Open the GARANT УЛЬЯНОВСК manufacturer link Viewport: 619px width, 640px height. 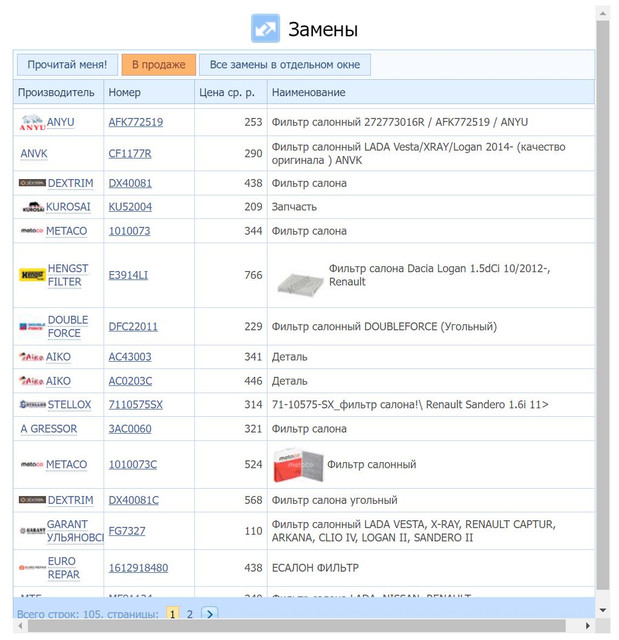pos(75,531)
